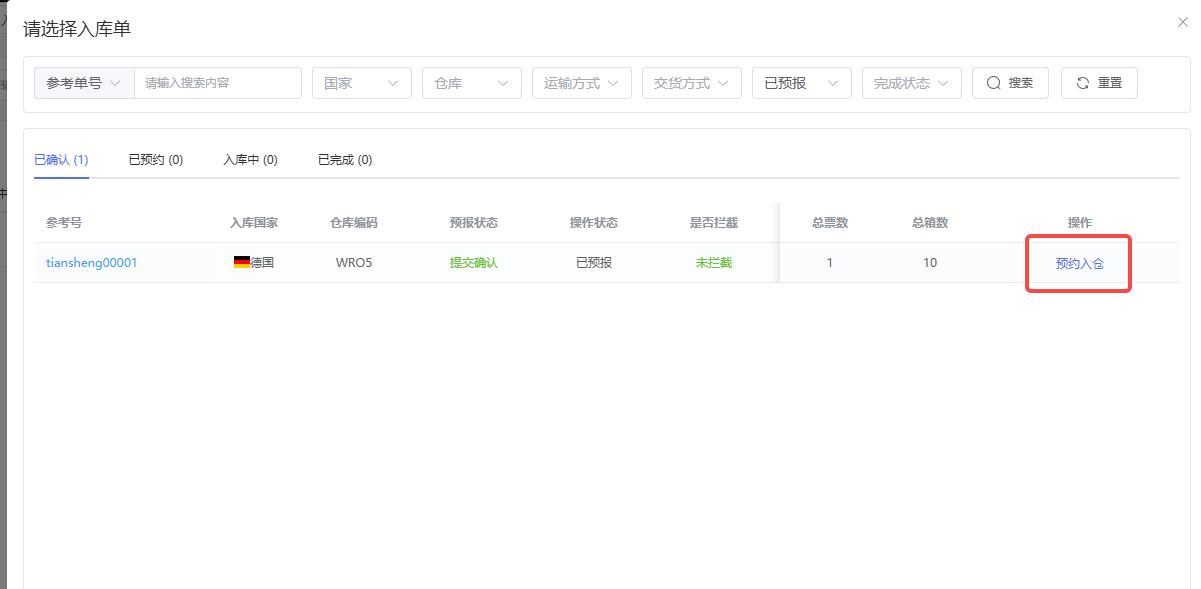Screen dimensions: 1201x589
Task: Open the 交货方式 dropdown
Action: 692,83
